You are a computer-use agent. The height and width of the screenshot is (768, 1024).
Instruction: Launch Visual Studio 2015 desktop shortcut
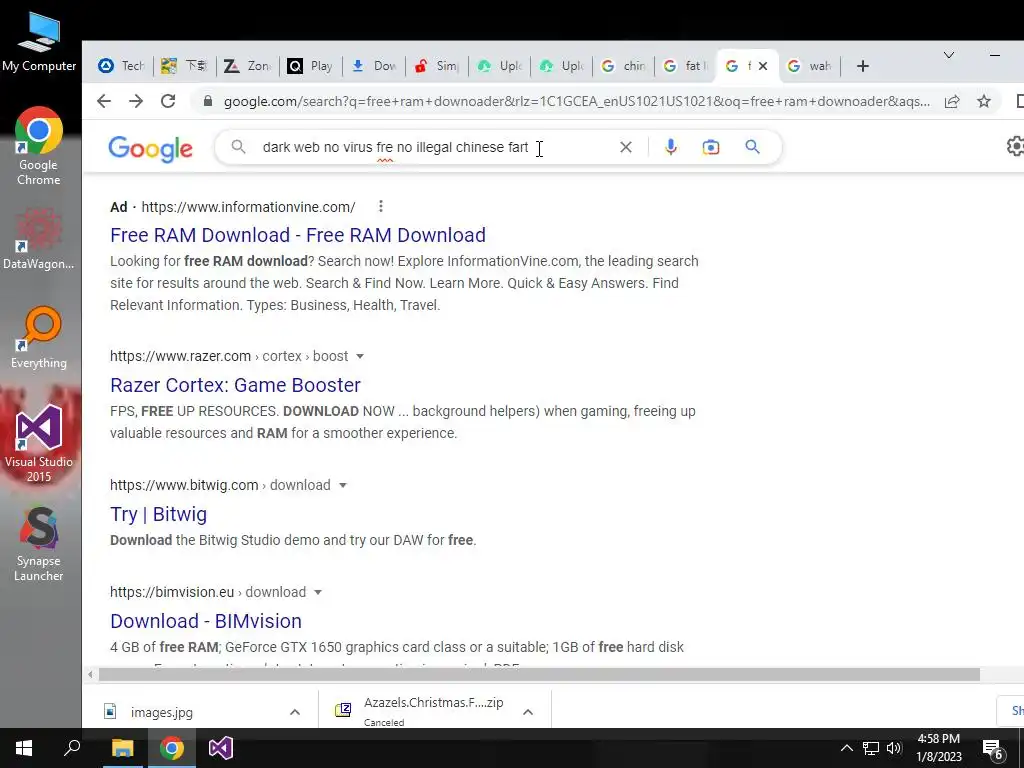point(39,443)
